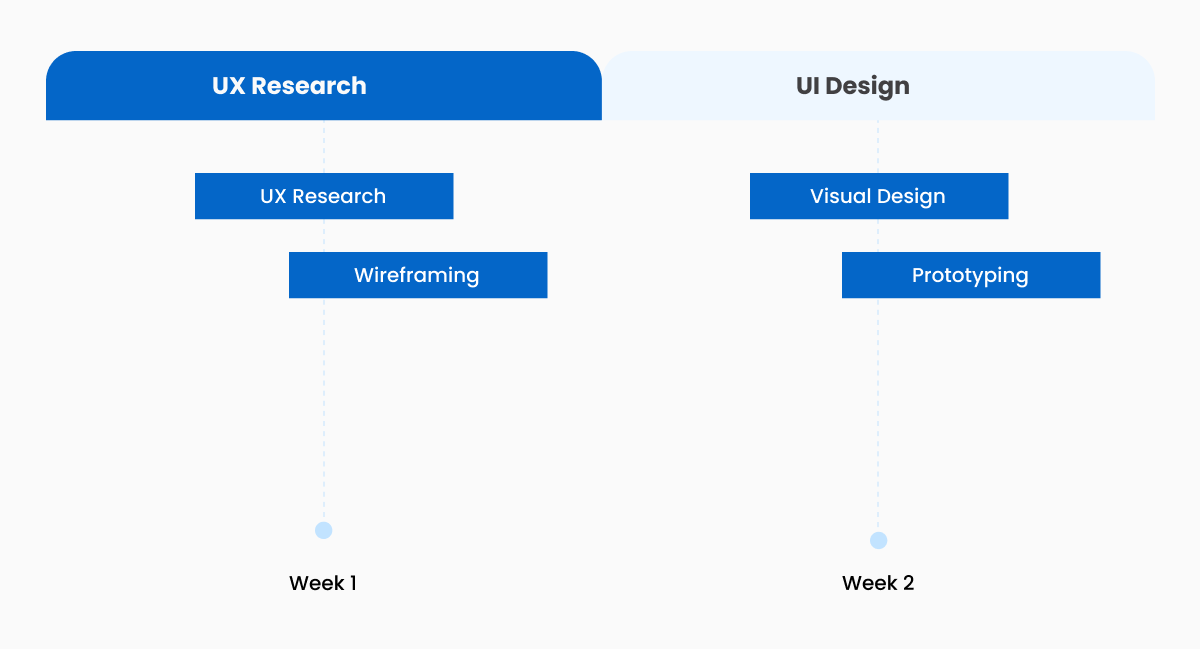Switch to the UI Design tab
This screenshot has height=649, width=1200.
[x=878, y=86]
